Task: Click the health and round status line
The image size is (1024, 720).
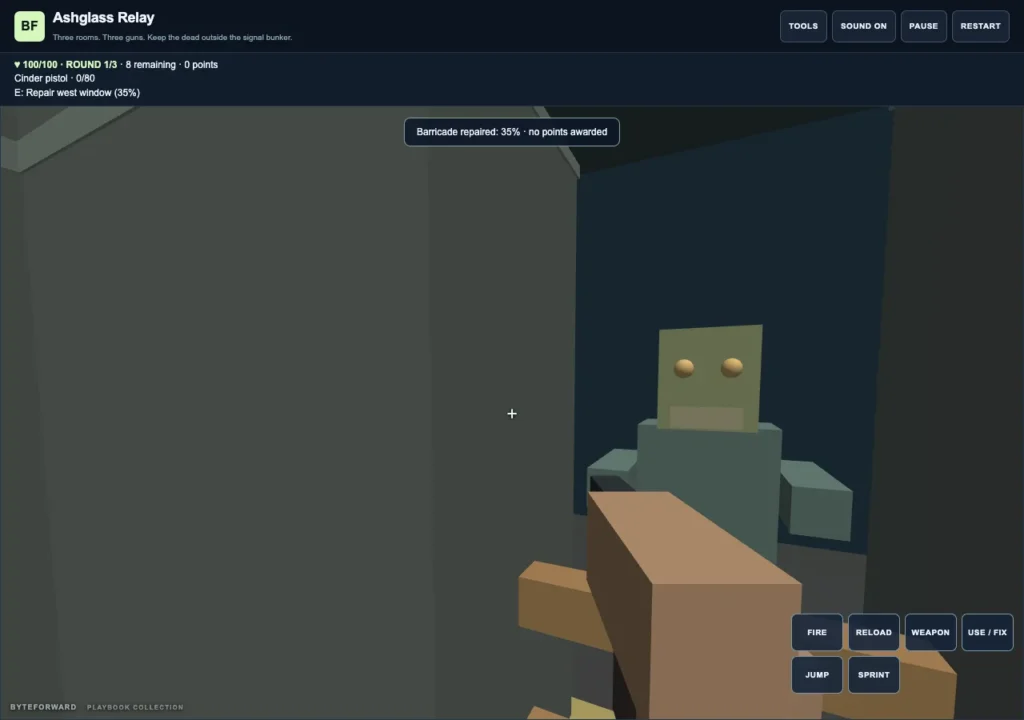Action: (116, 65)
